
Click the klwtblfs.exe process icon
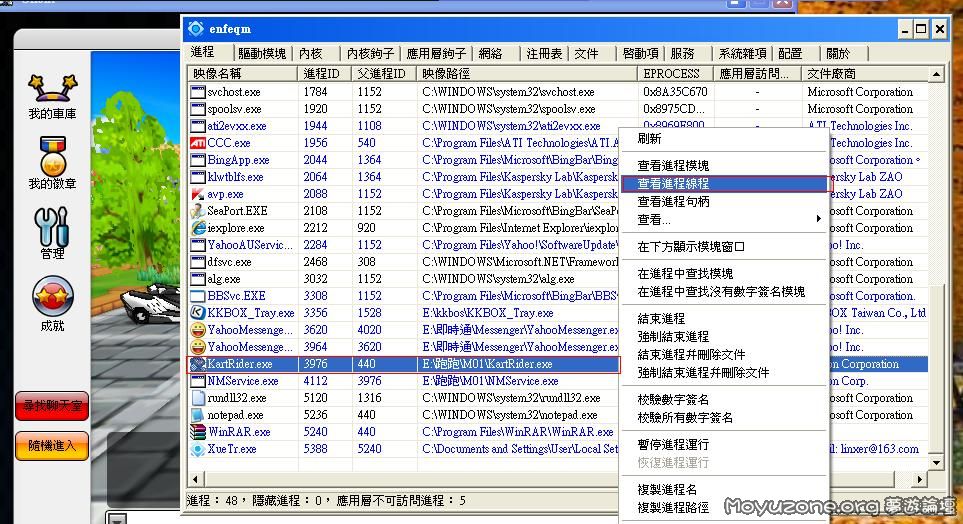point(198,177)
